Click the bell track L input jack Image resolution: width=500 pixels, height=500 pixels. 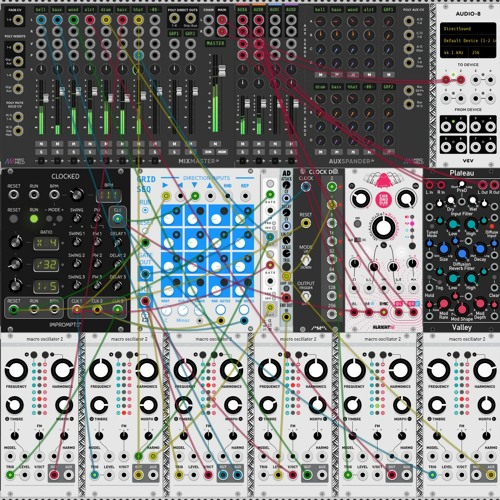41,20
